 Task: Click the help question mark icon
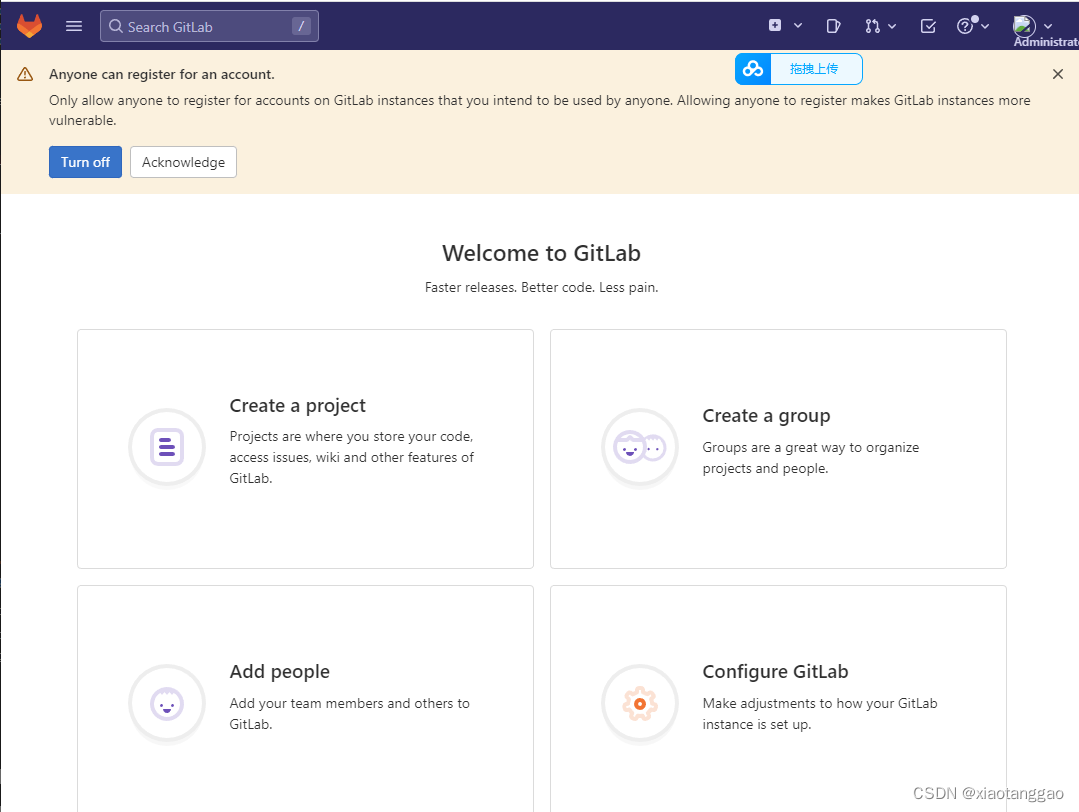963,26
